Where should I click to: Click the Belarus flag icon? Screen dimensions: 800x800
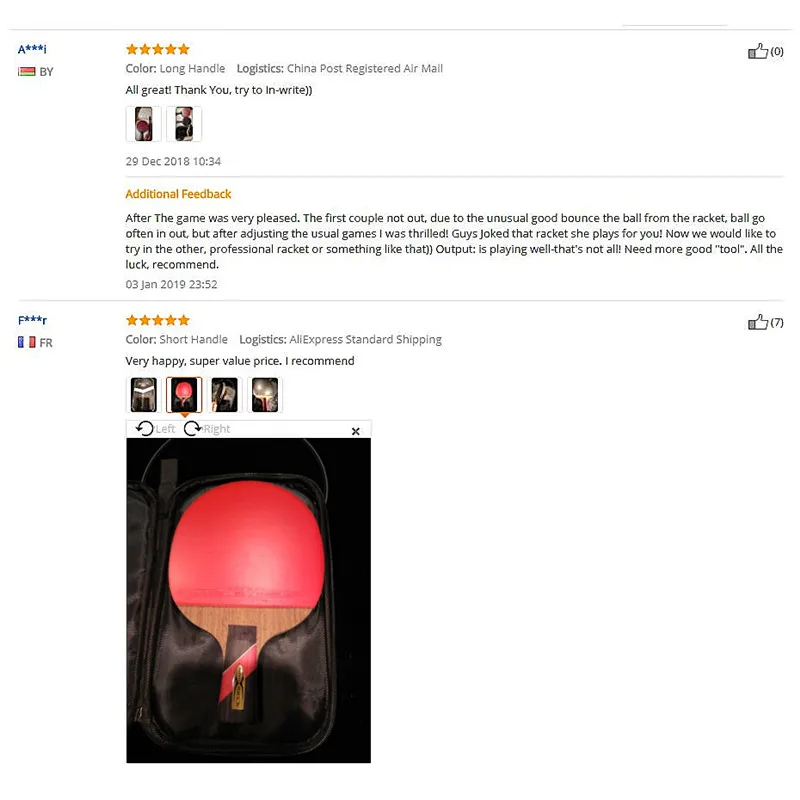coord(27,71)
